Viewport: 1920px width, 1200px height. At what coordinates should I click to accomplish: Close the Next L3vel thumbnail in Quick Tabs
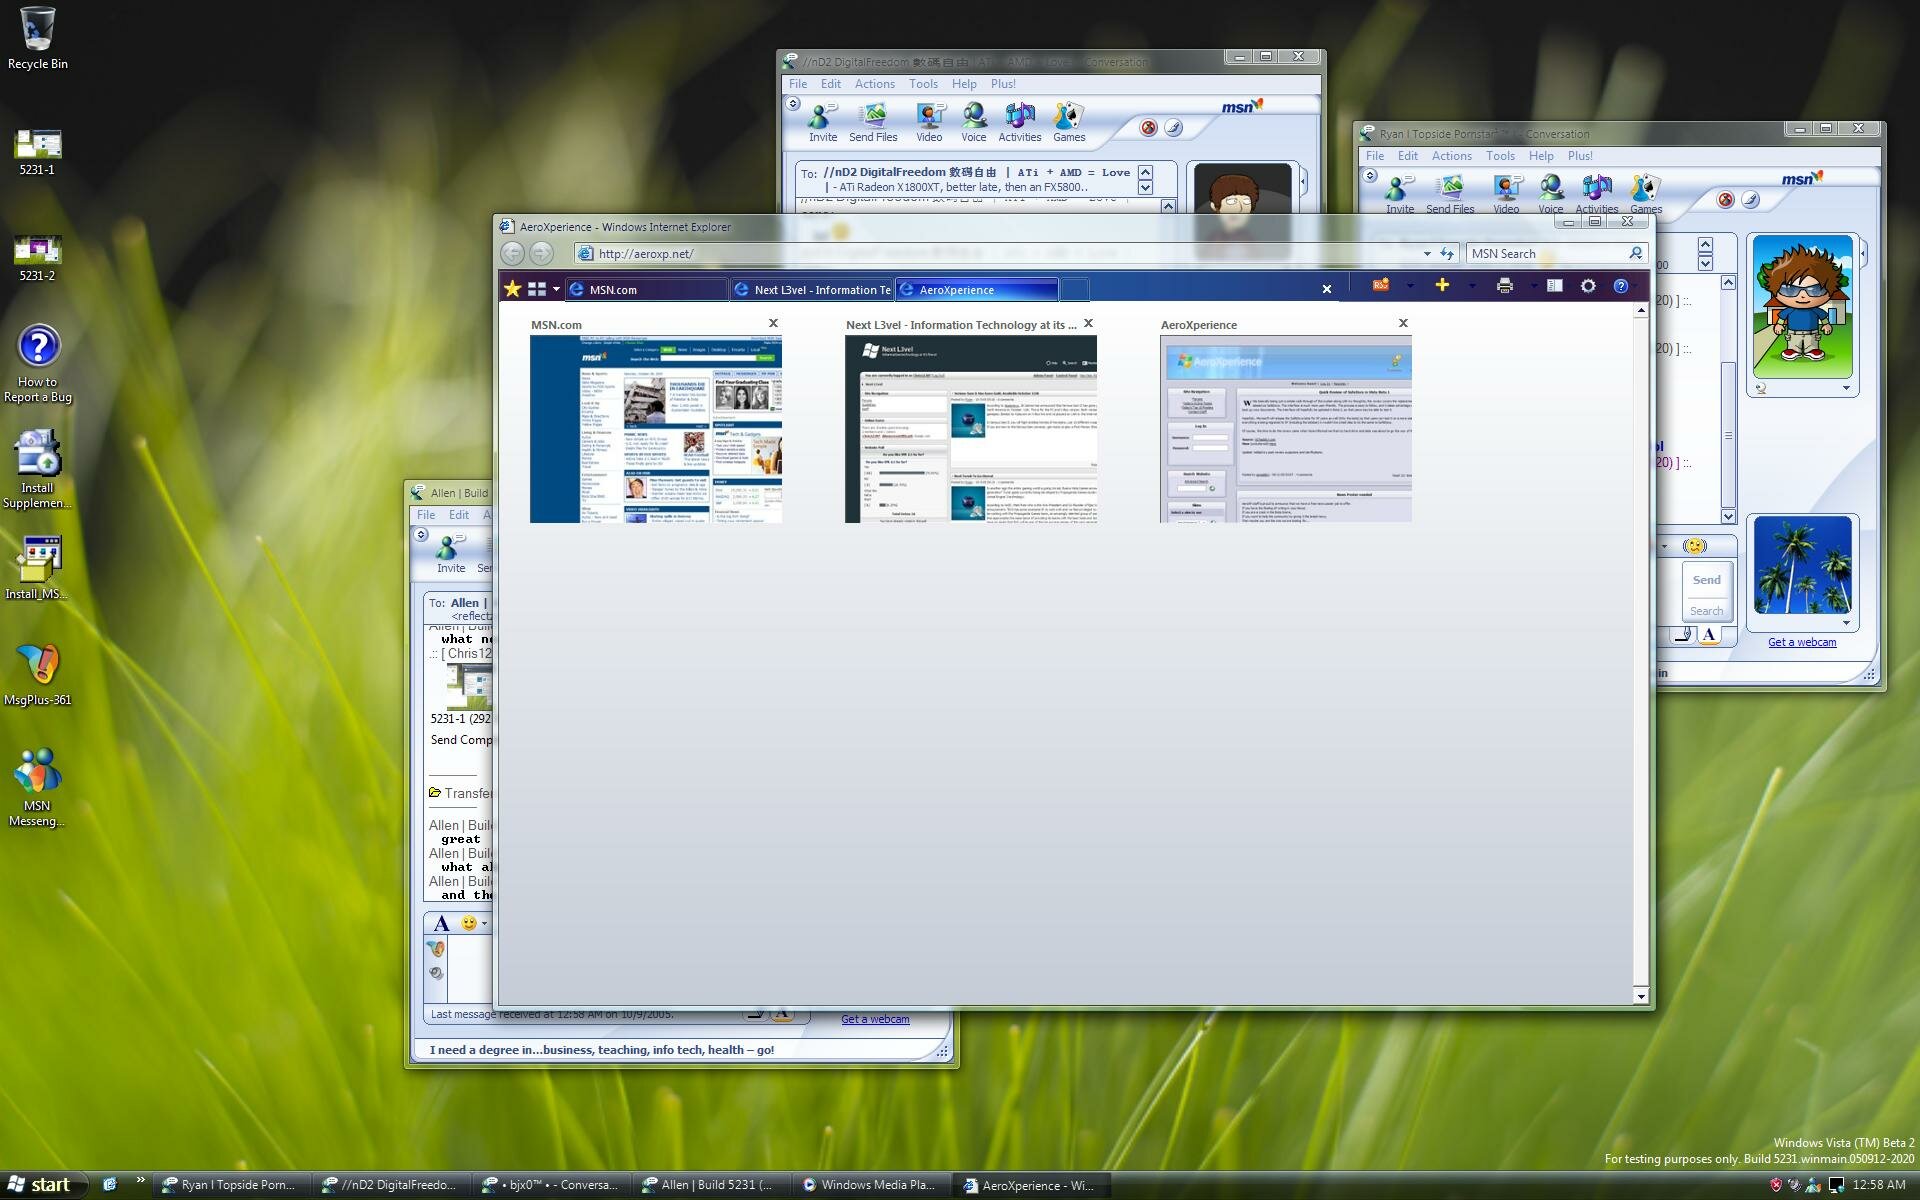point(1088,323)
